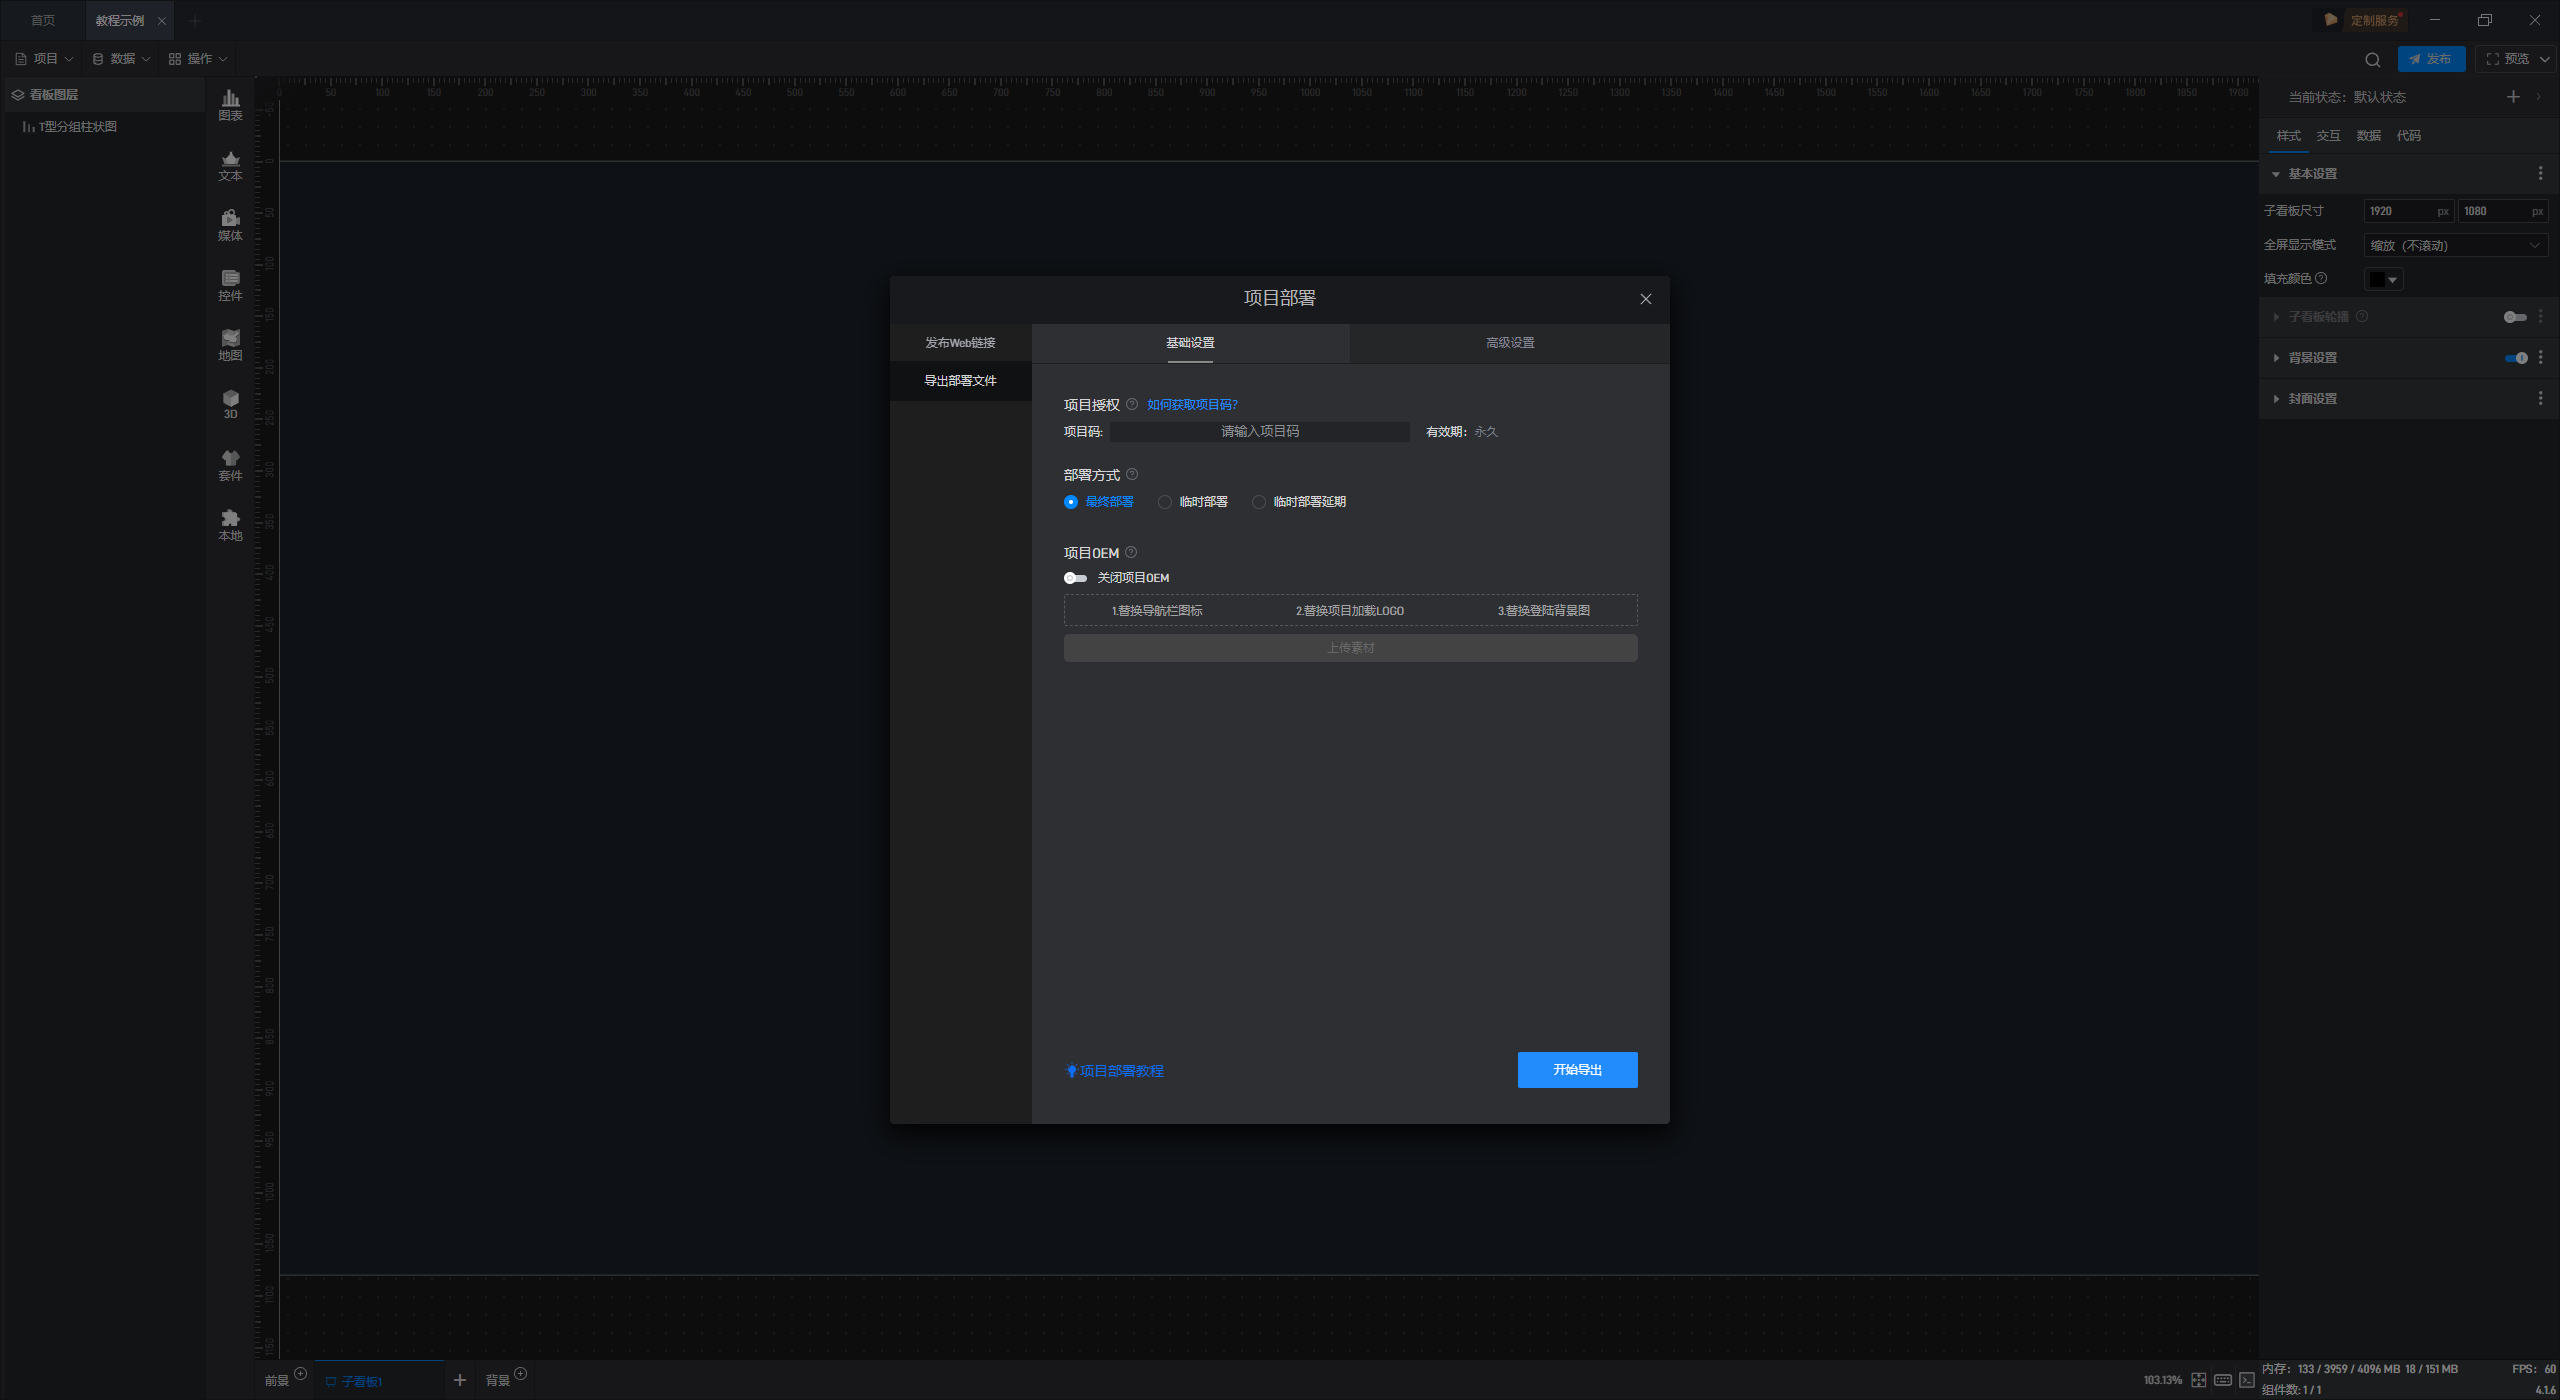Click the search magnifier icon
The image size is (2560, 1400).
coord(2372,60)
